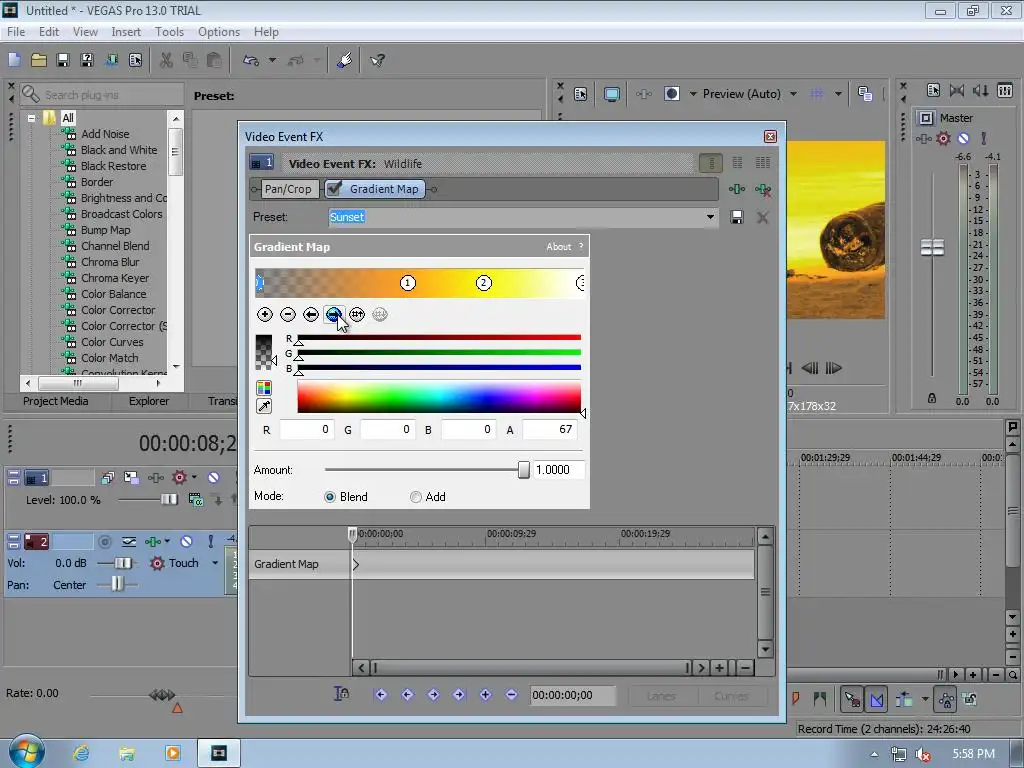
Task: Open Preview (Auto) quality dropdown
Action: click(x=793, y=94)
